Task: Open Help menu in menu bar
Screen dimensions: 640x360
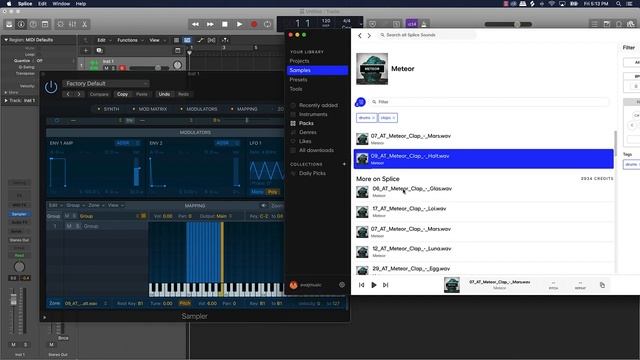Action: pyautogui.click(x=81, y=4)
